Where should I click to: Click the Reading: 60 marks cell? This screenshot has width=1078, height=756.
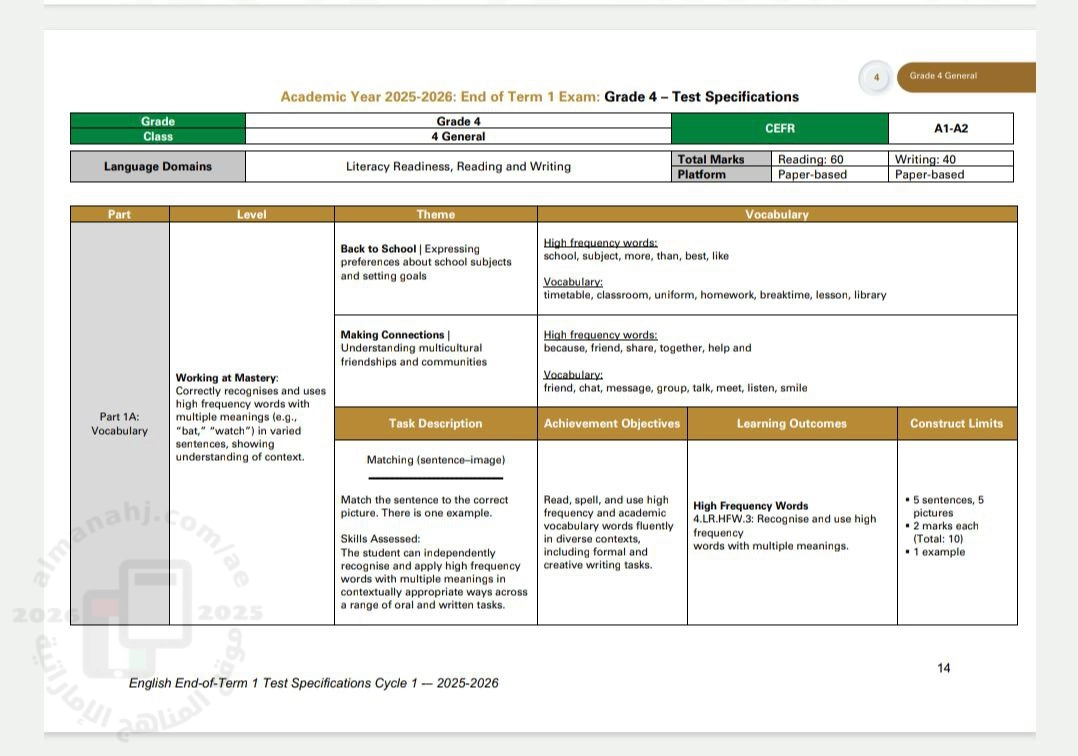coord(811,159)
